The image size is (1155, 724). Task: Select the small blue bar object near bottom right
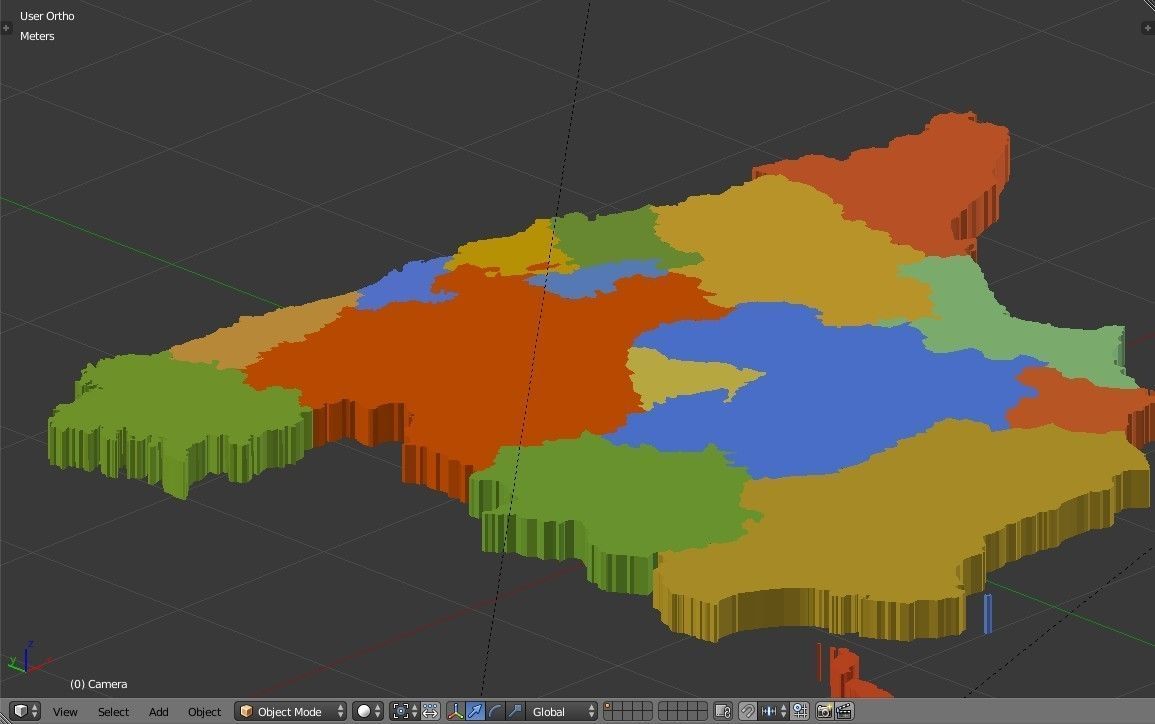coord(988,614)
